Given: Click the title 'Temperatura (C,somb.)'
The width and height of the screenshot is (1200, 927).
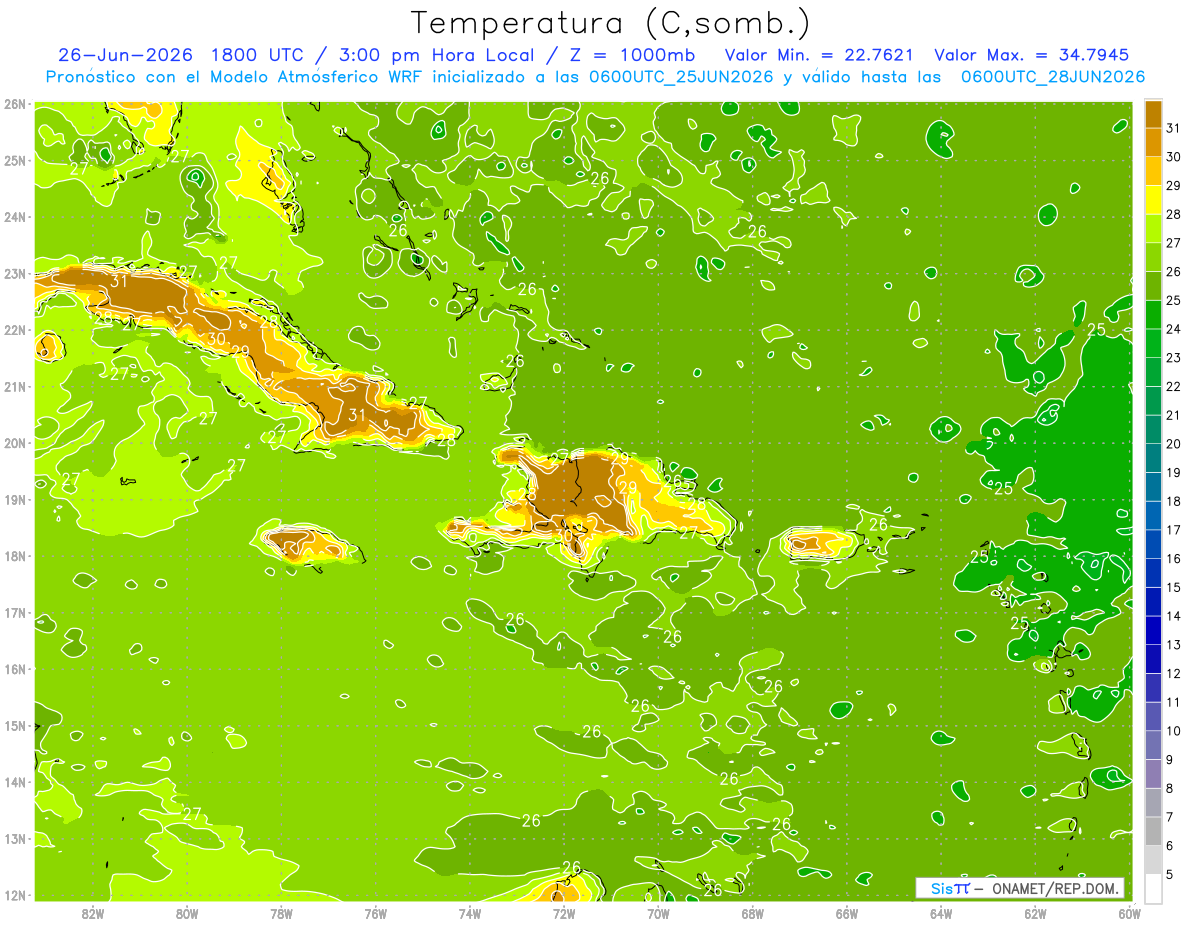Looking at the screenshot, I should coord(610,24).
